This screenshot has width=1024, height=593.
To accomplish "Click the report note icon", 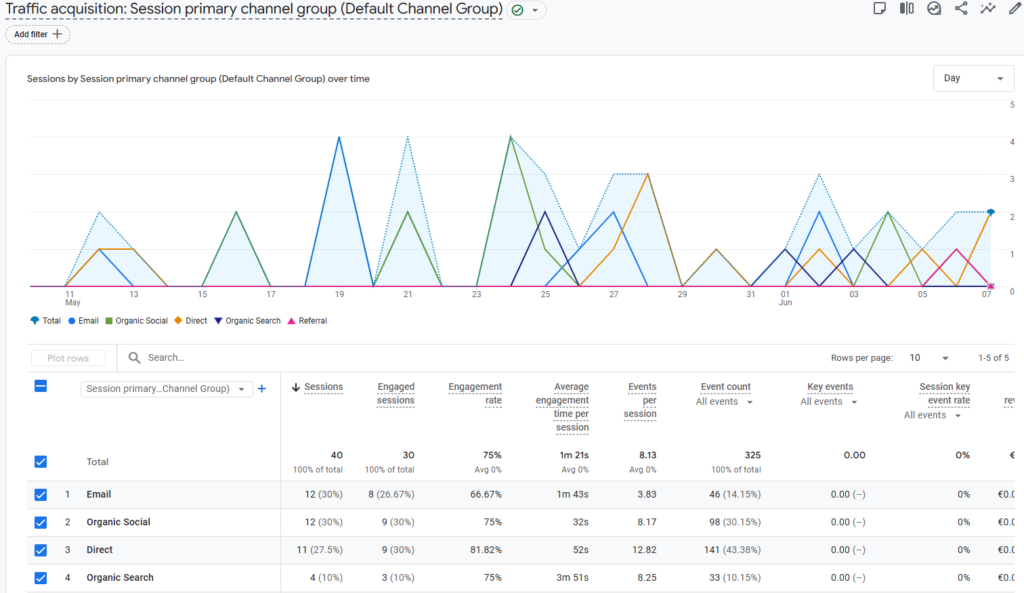I will pos(880,8).
